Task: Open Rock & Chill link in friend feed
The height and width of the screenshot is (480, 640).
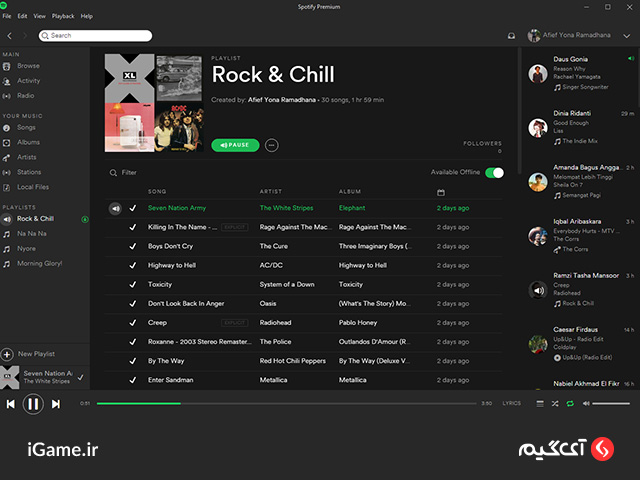Action: tap(578, 304)
